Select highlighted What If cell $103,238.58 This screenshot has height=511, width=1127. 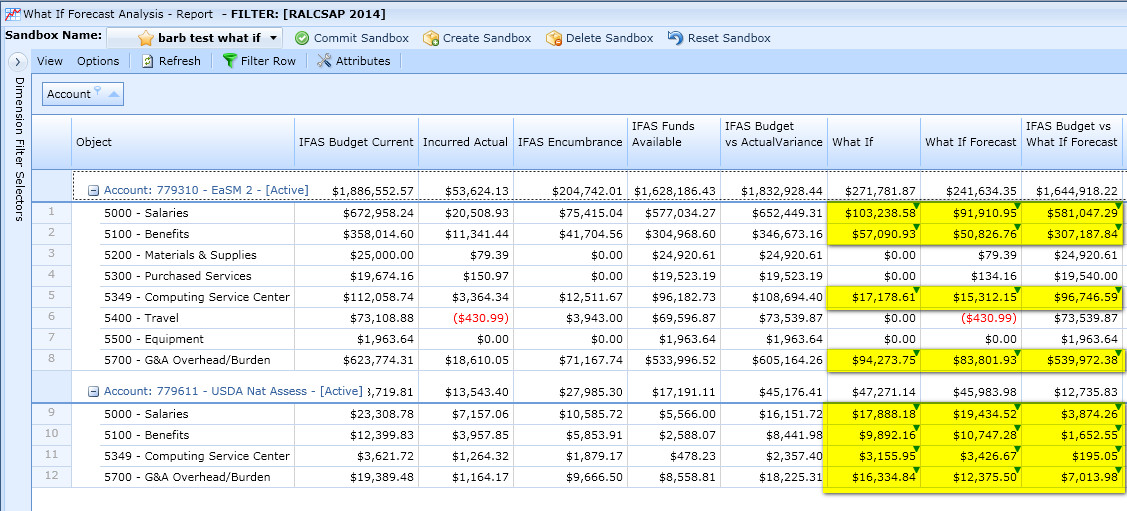[x=874, y=213]
